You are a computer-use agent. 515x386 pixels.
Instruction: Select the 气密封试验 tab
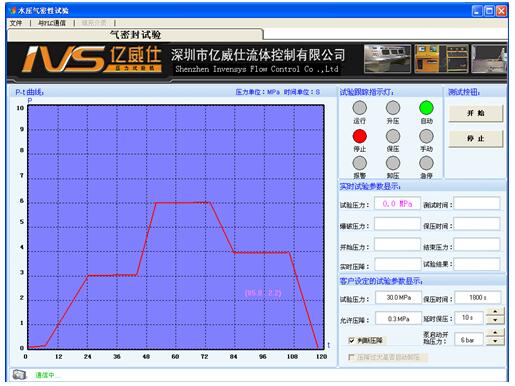(135, 35)
